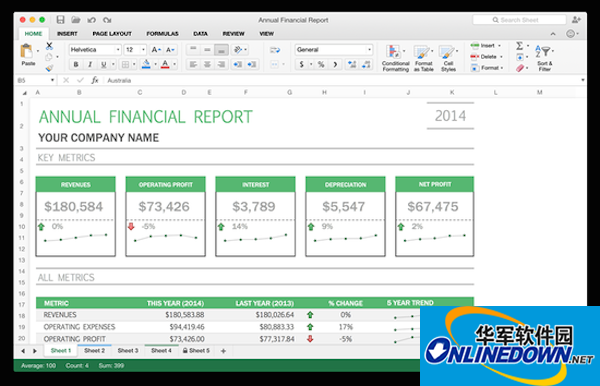Click the fx insert function icon

95,80
